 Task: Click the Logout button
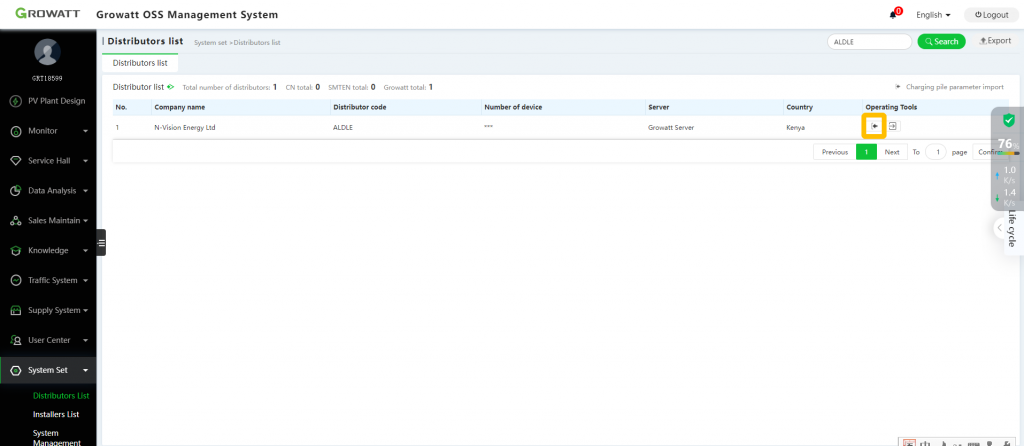pos(991,15)
